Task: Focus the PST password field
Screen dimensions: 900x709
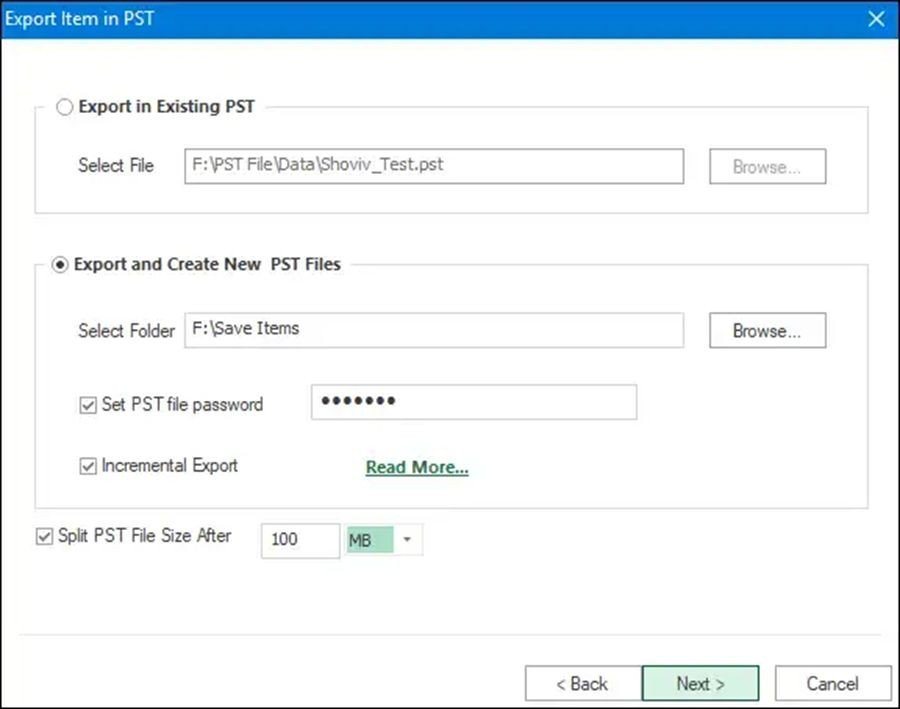Action: (x=474, y=402)
